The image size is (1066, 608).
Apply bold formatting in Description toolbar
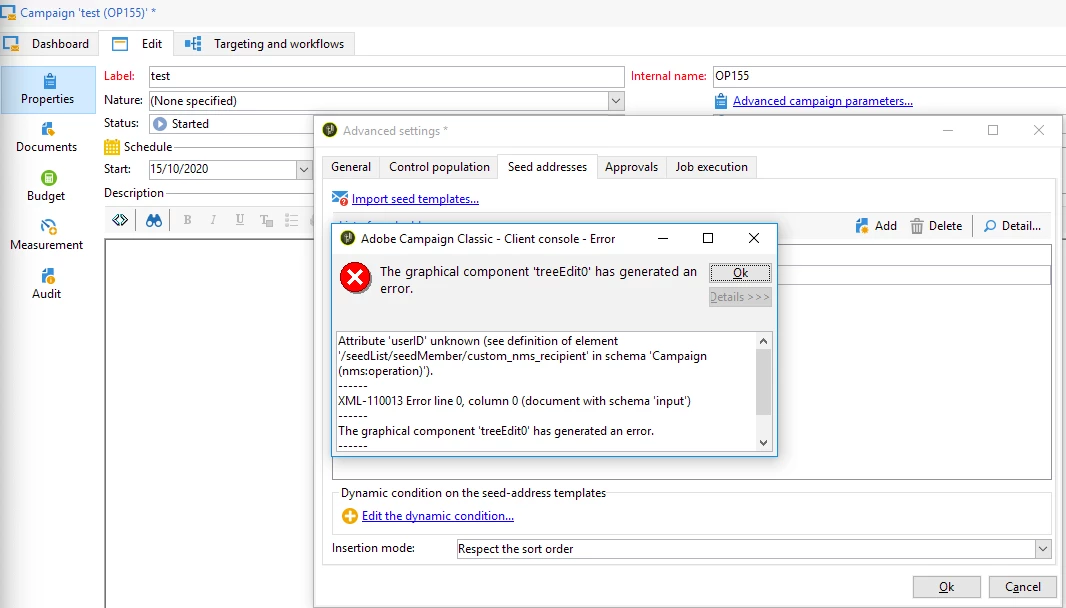point(188,220)
